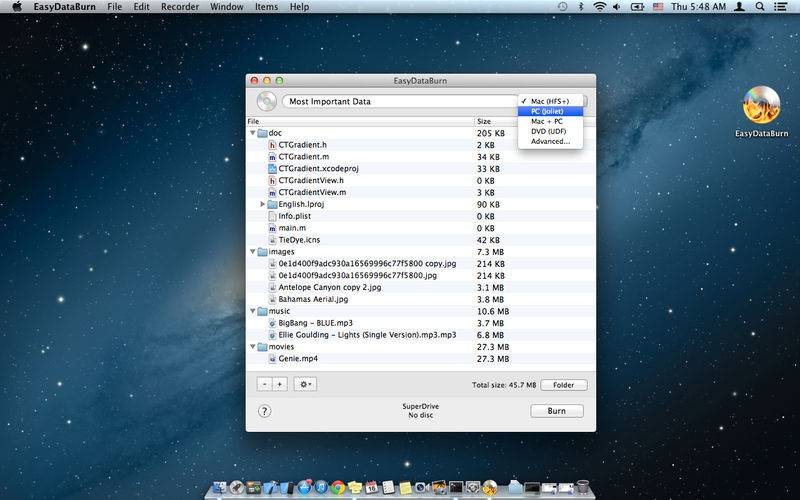Viewport: 800px width, 500px height.
Task: Open iTunes in the Dock
Action: [321, 487]
